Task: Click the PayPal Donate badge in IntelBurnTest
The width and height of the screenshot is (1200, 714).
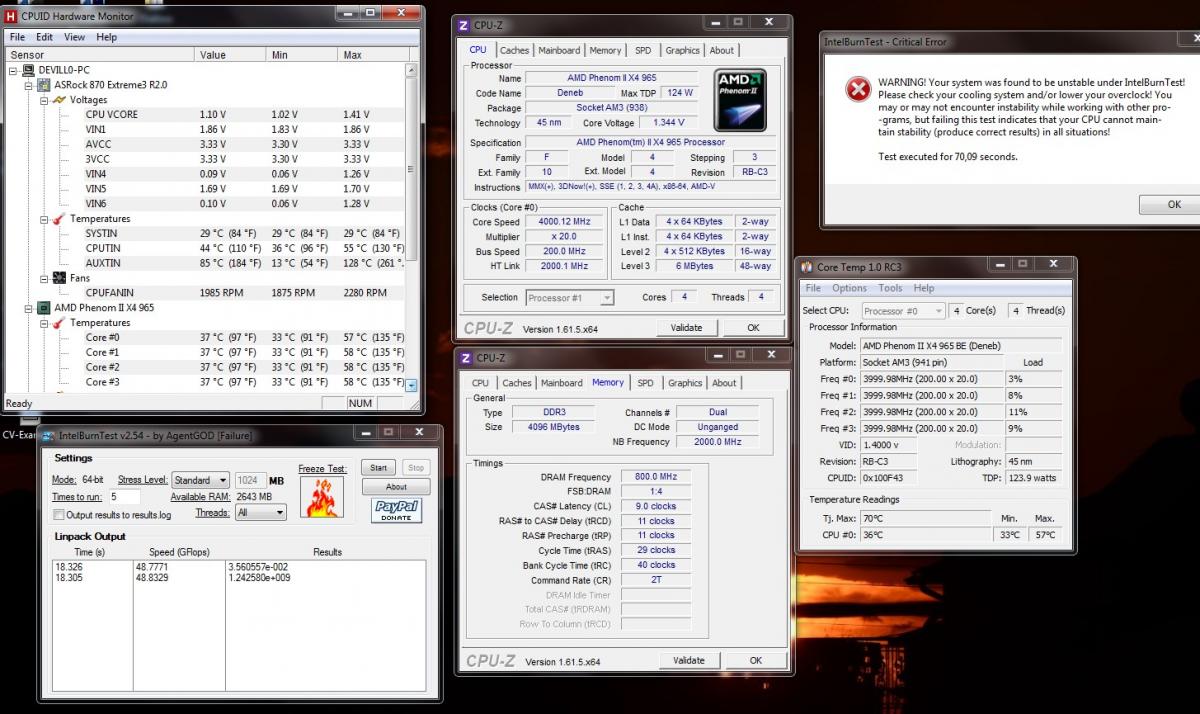Action: 395,510
